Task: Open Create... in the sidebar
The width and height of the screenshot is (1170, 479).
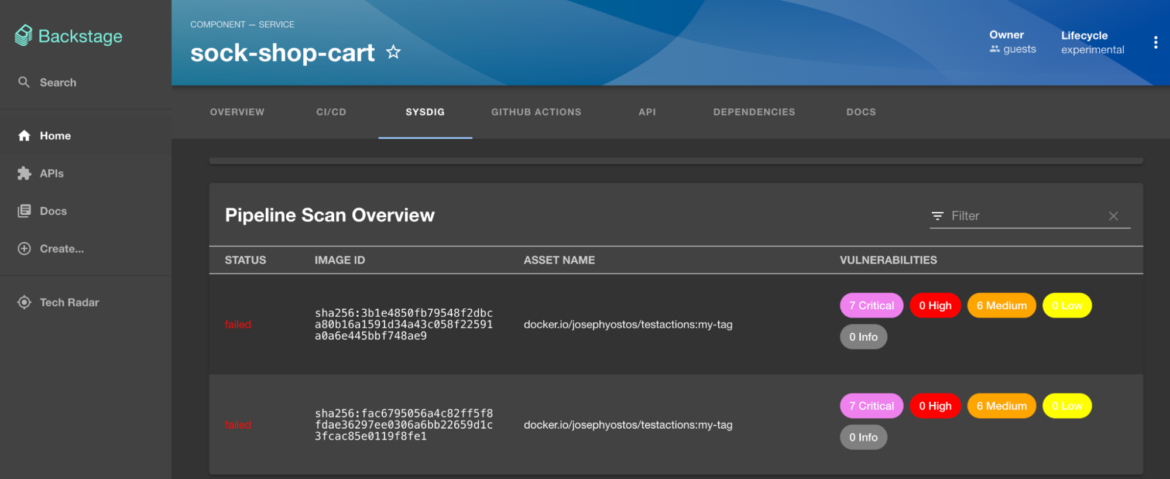Action: 62,248
